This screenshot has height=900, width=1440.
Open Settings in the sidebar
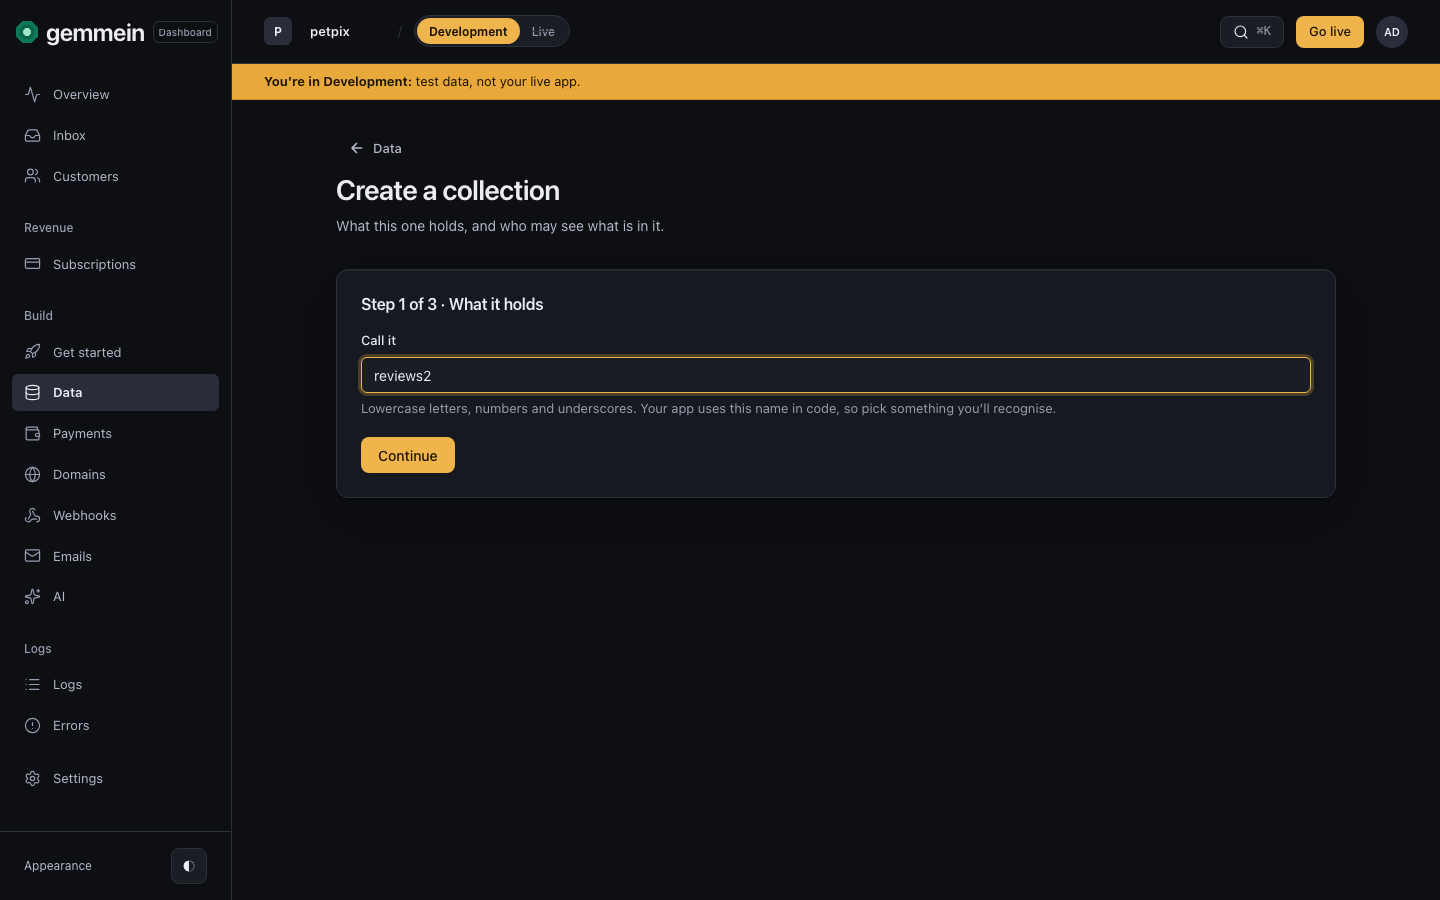[x=115, y=778]
